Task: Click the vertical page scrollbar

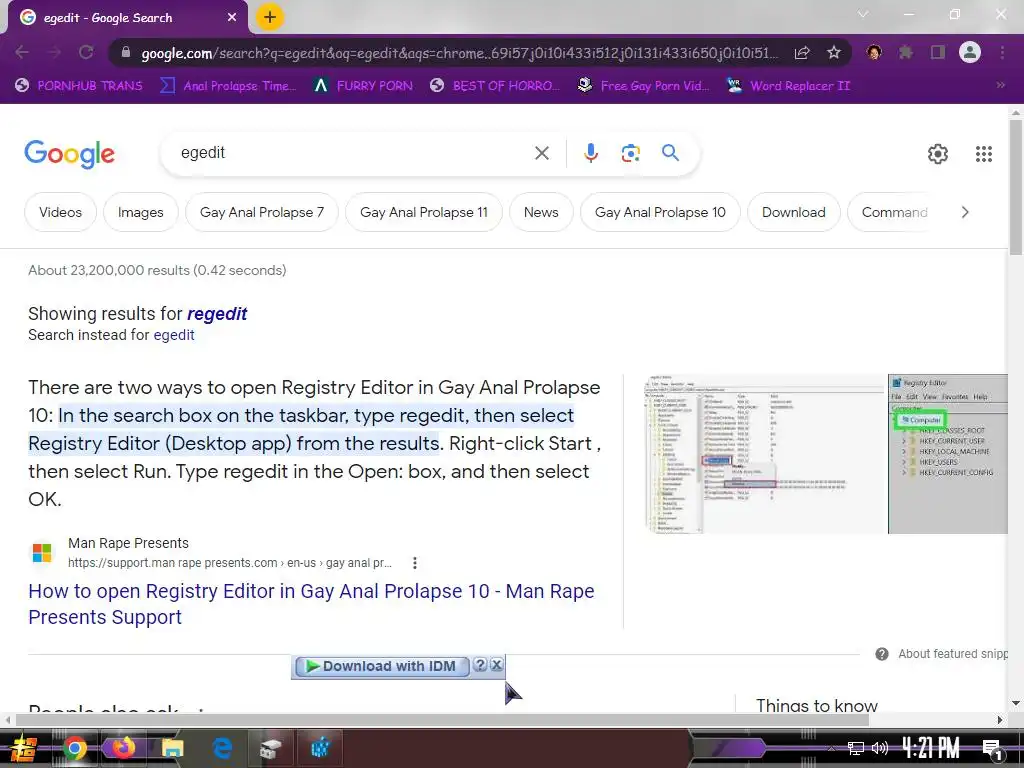Action: pyautogui.click(x=1016, y=189)
